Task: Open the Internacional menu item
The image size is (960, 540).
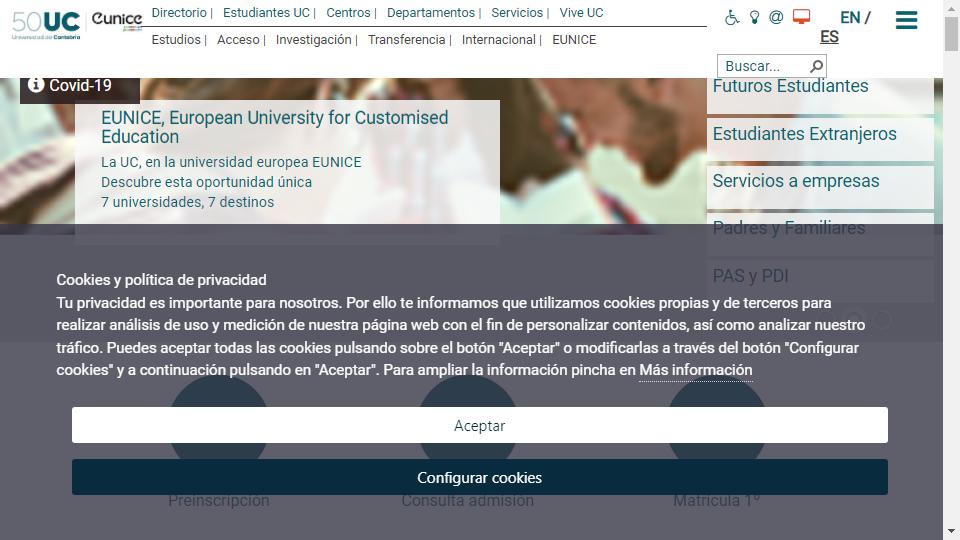Action: (x=498, y=39)
